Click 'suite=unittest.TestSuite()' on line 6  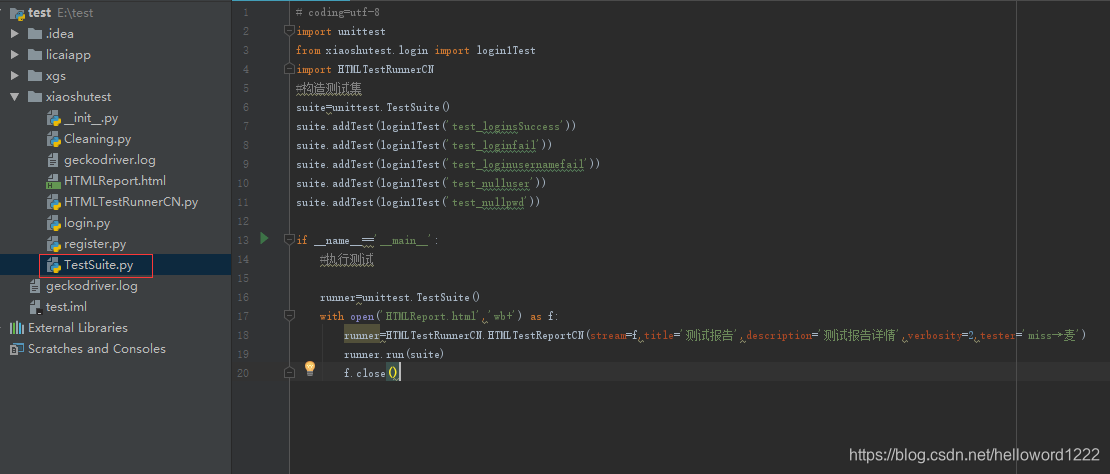click(373, 108)
